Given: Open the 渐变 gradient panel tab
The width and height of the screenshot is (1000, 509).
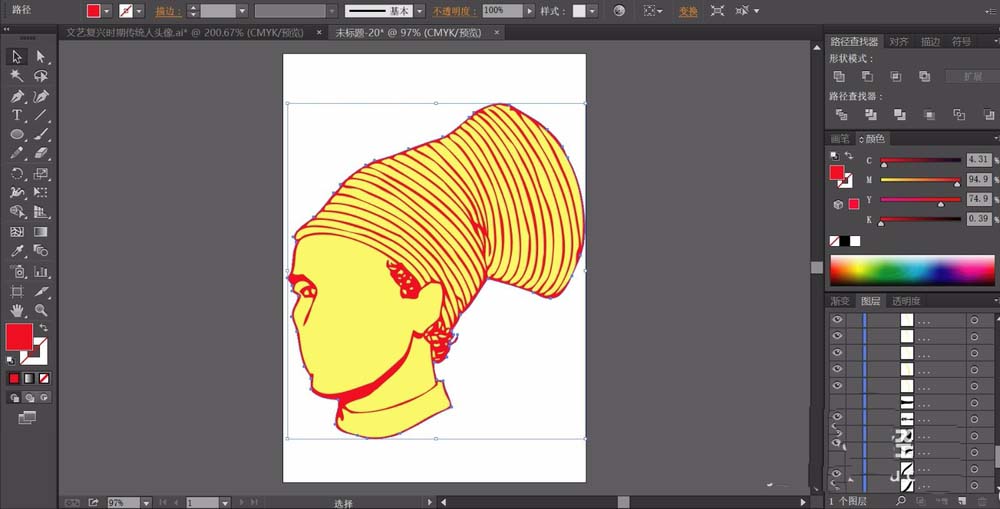Looking at the screenshot, I should tap(839, 301).
